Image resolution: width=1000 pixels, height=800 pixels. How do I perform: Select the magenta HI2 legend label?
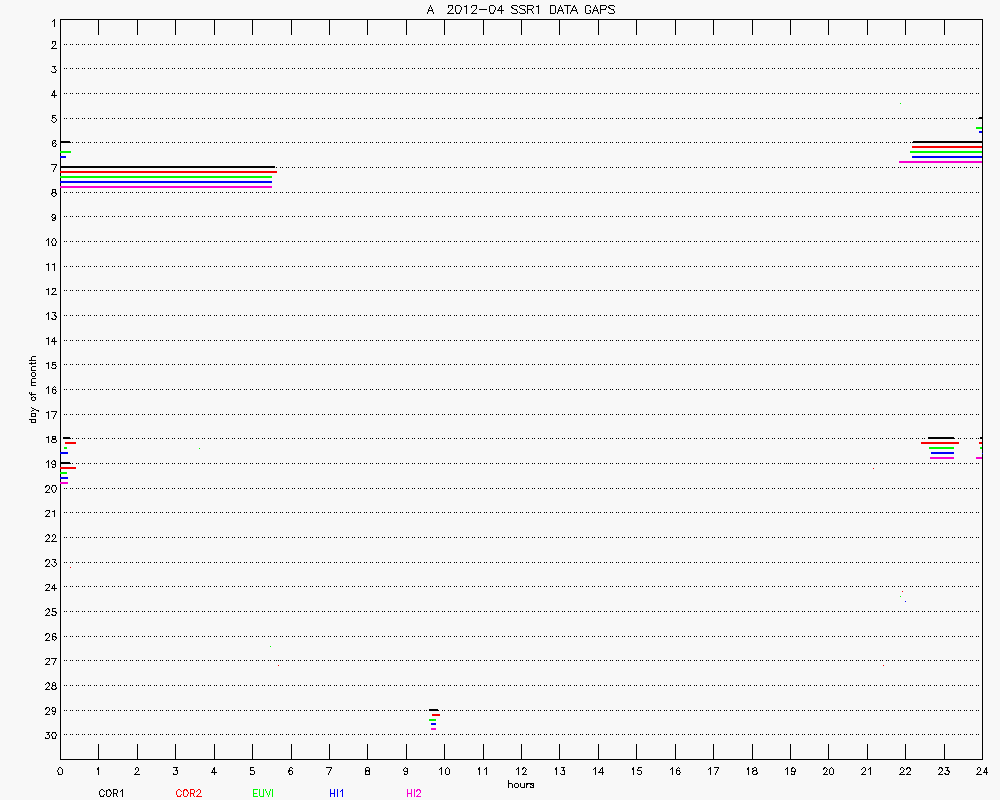(x=414, y=793)
